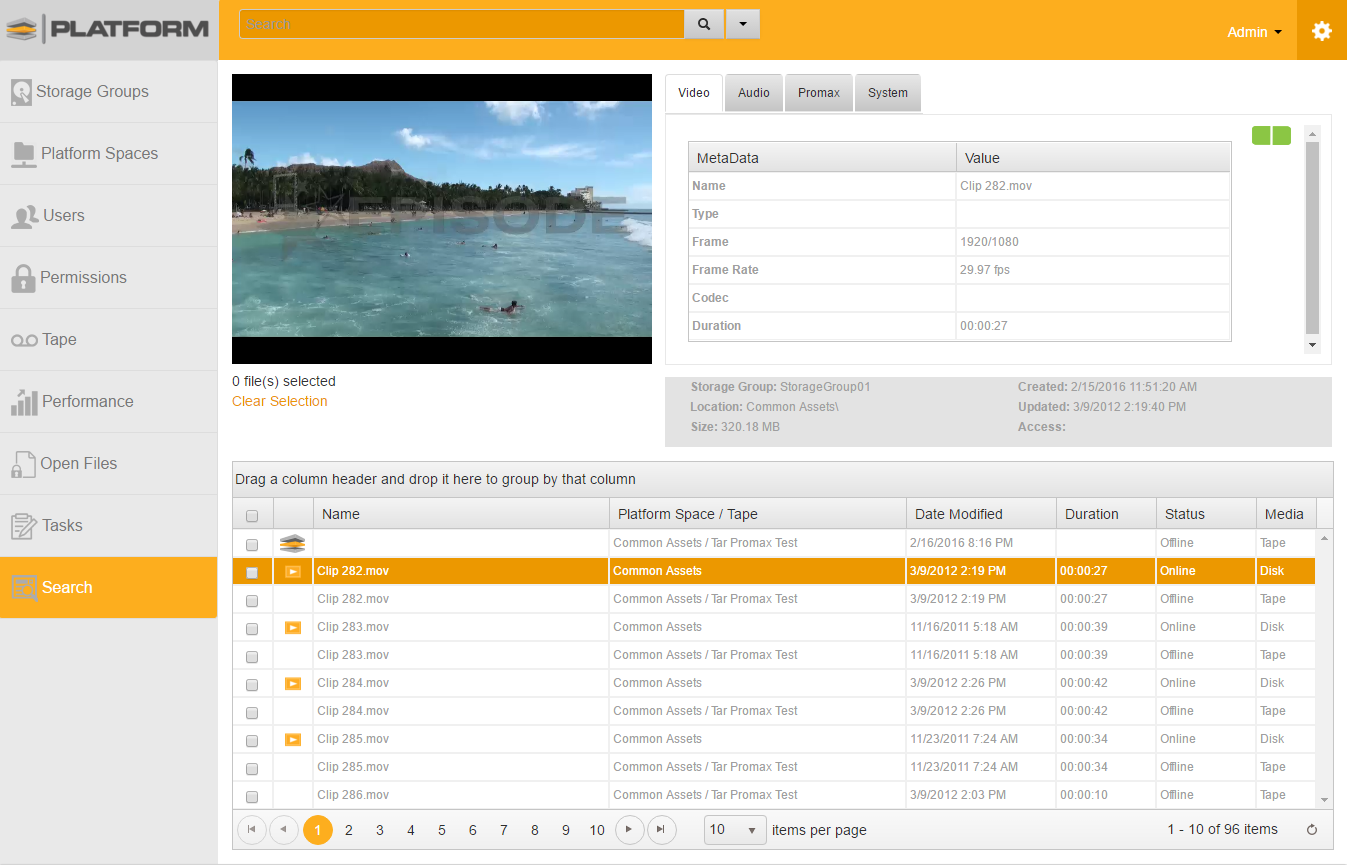Go to page 10

[x=597, y=830]
